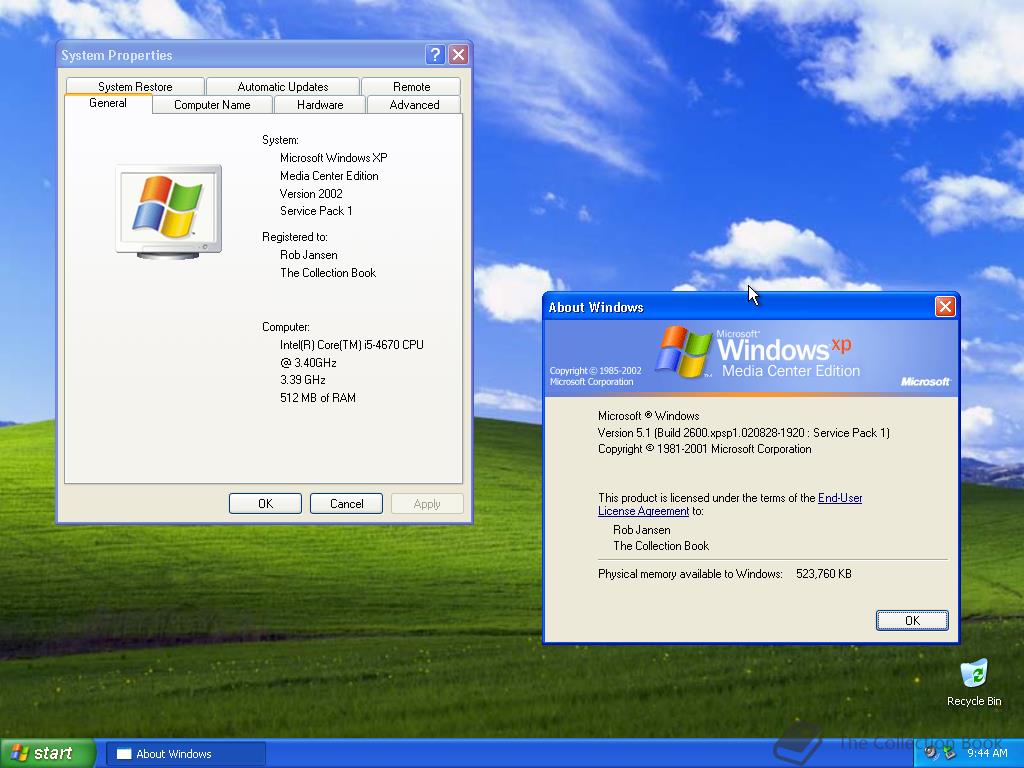Click the help question mark in System Properties
Viewport: 1024px width, 768px height.
435,55
